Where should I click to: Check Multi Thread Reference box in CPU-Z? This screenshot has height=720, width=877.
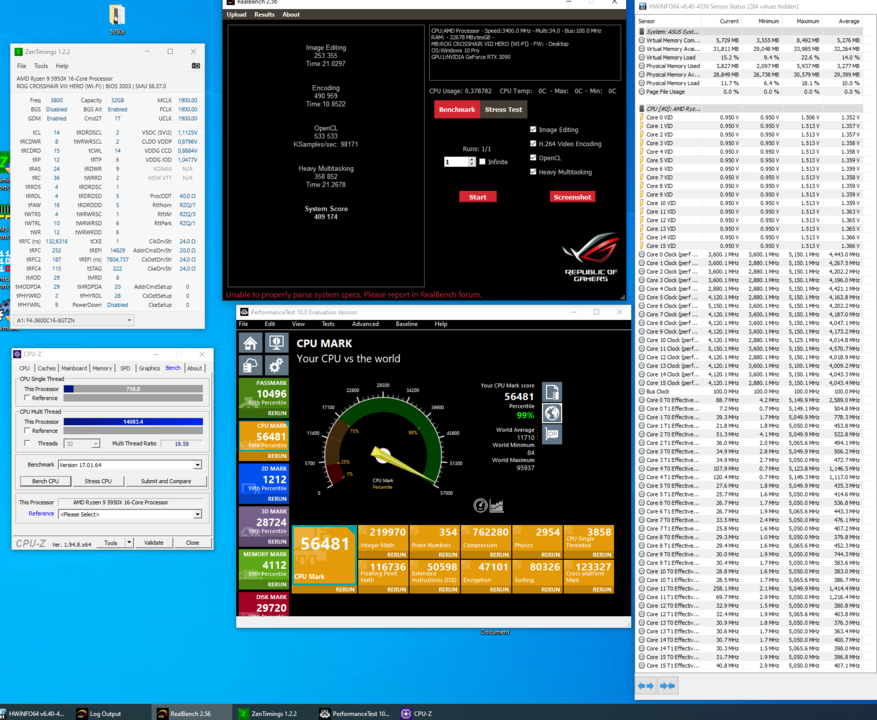(x=27, y=431)
